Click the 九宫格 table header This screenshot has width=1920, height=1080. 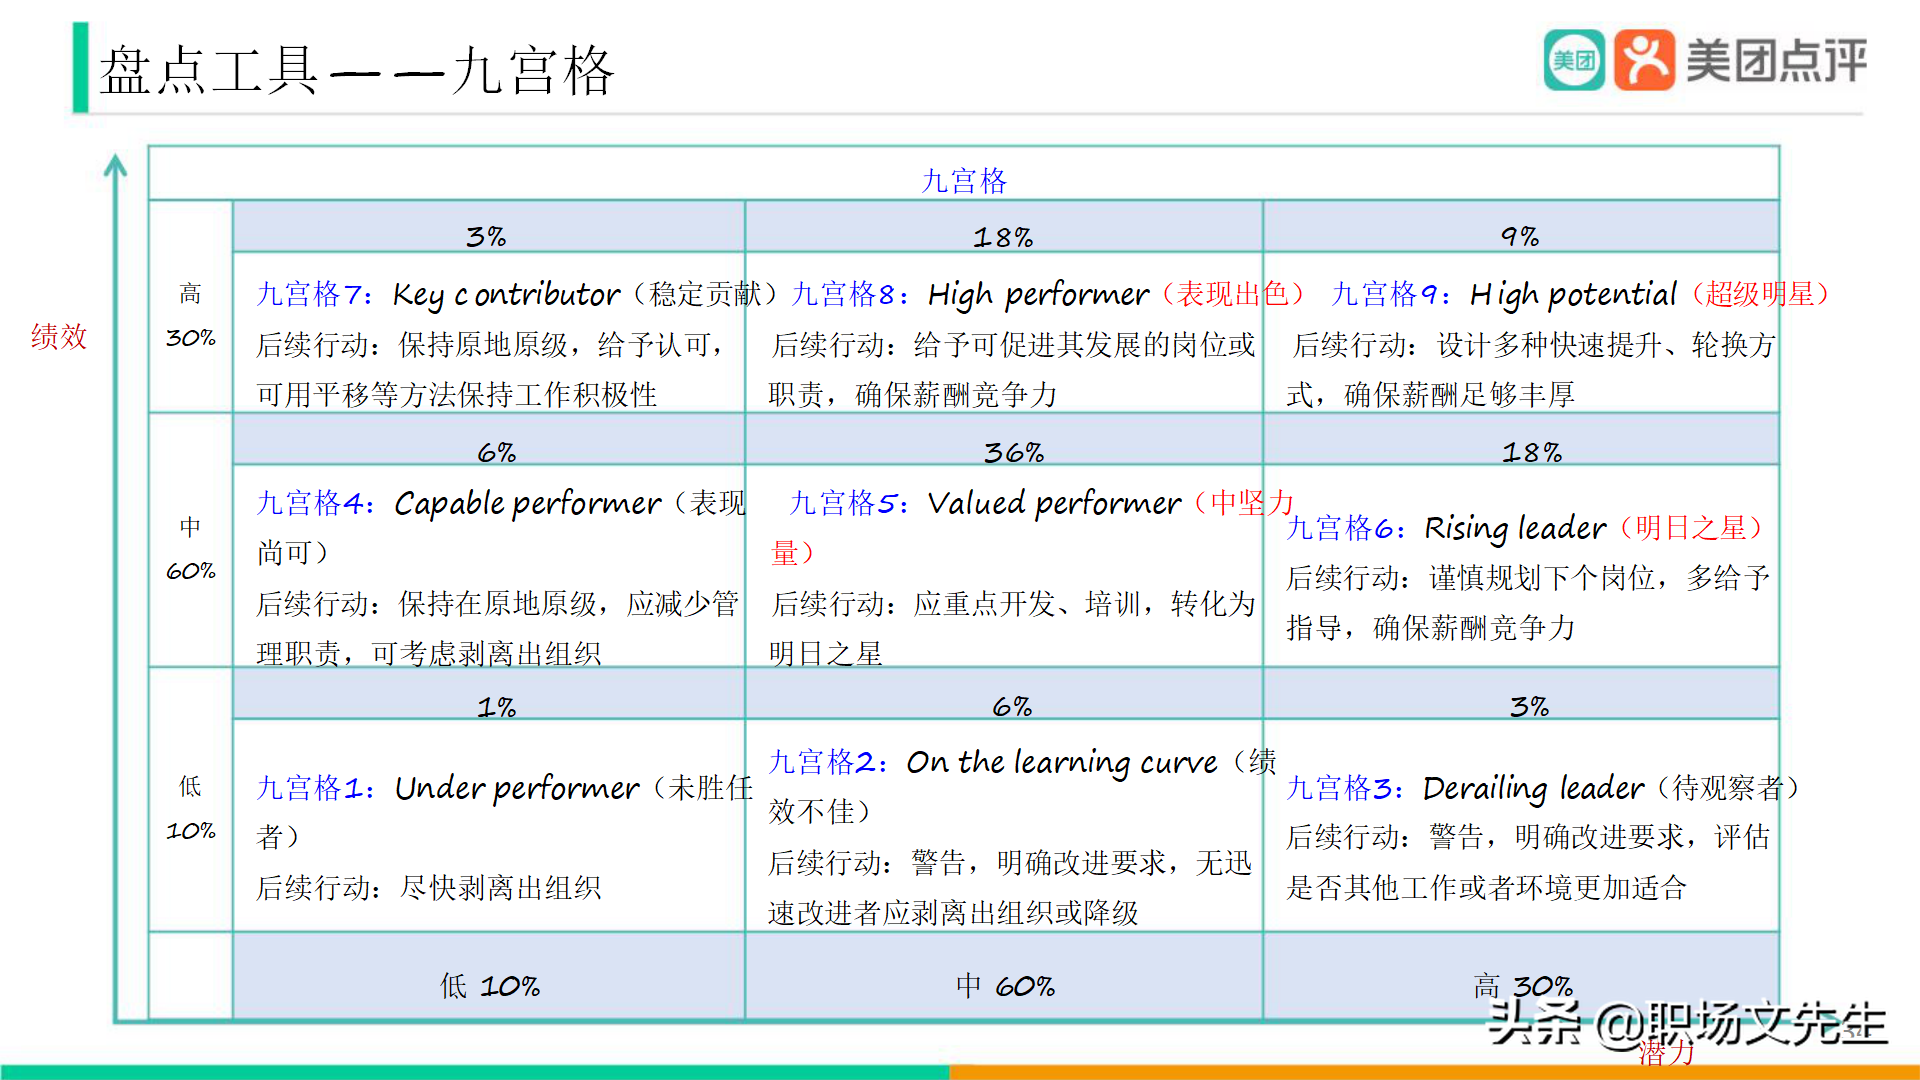[964, 181]
